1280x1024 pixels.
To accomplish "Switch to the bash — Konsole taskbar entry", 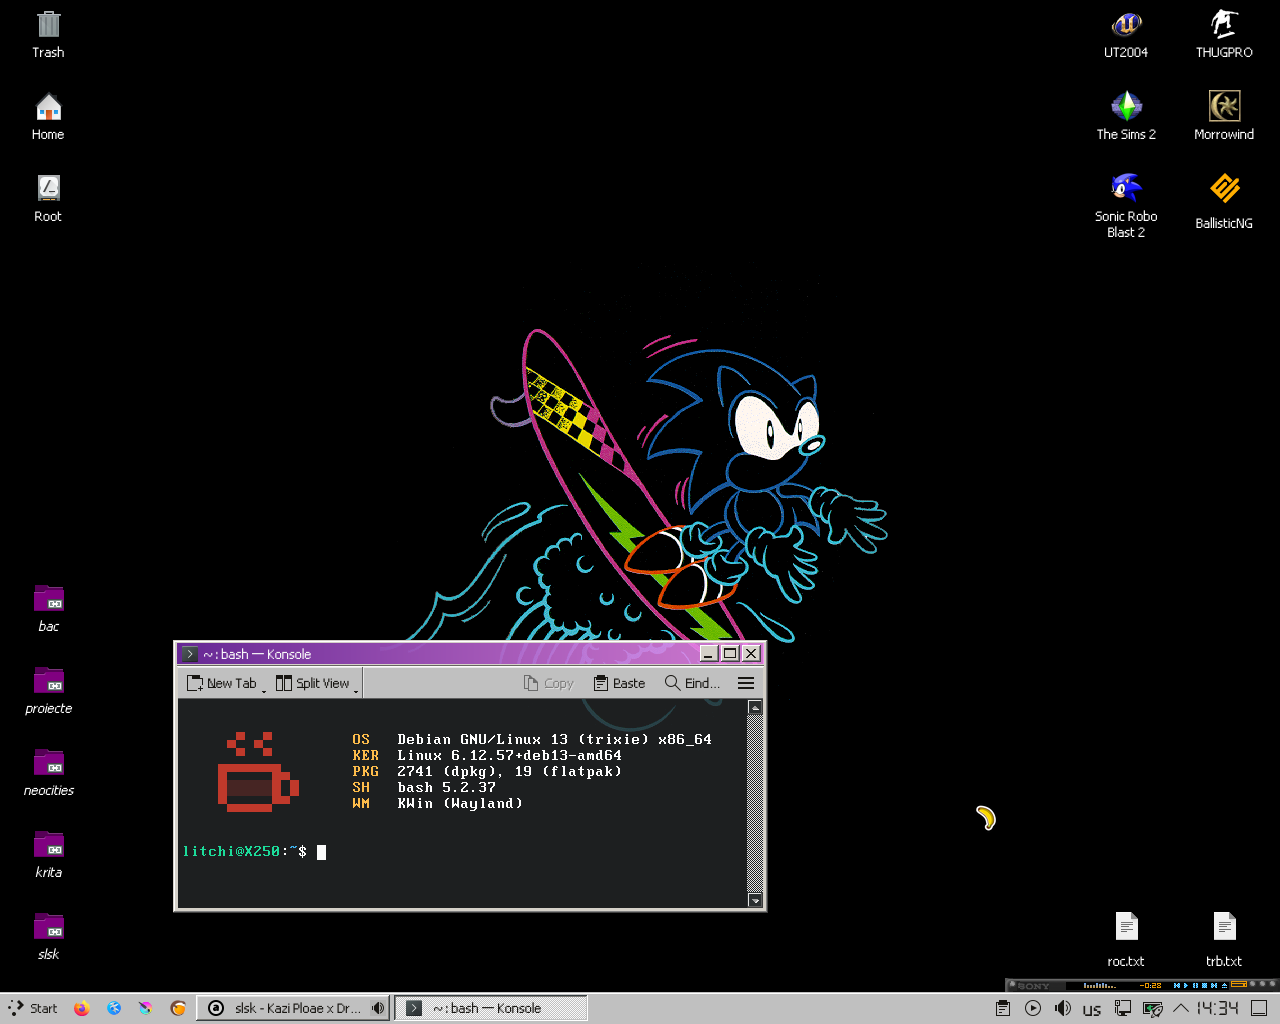I will click(x=490, y=1008).
